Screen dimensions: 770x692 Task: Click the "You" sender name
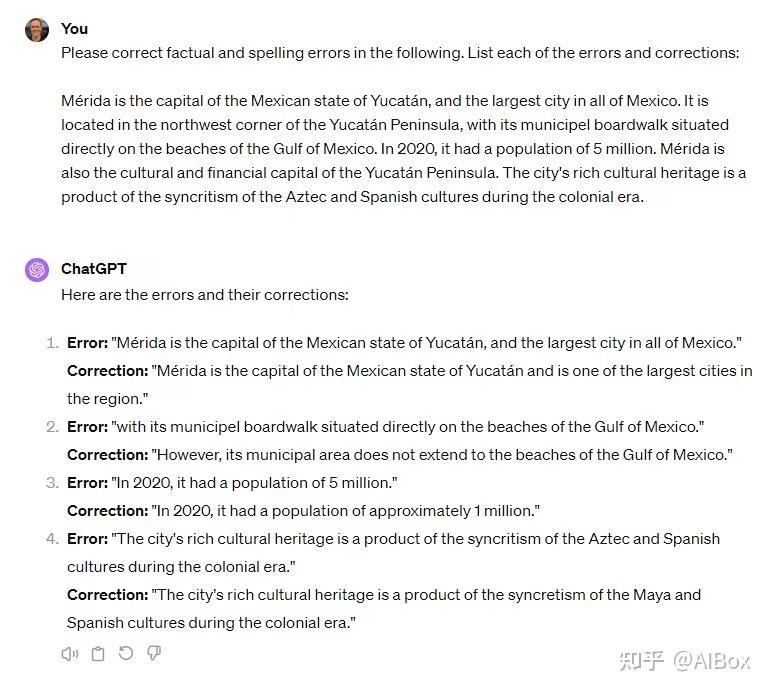pyautogui.click(x=74, y=29)
